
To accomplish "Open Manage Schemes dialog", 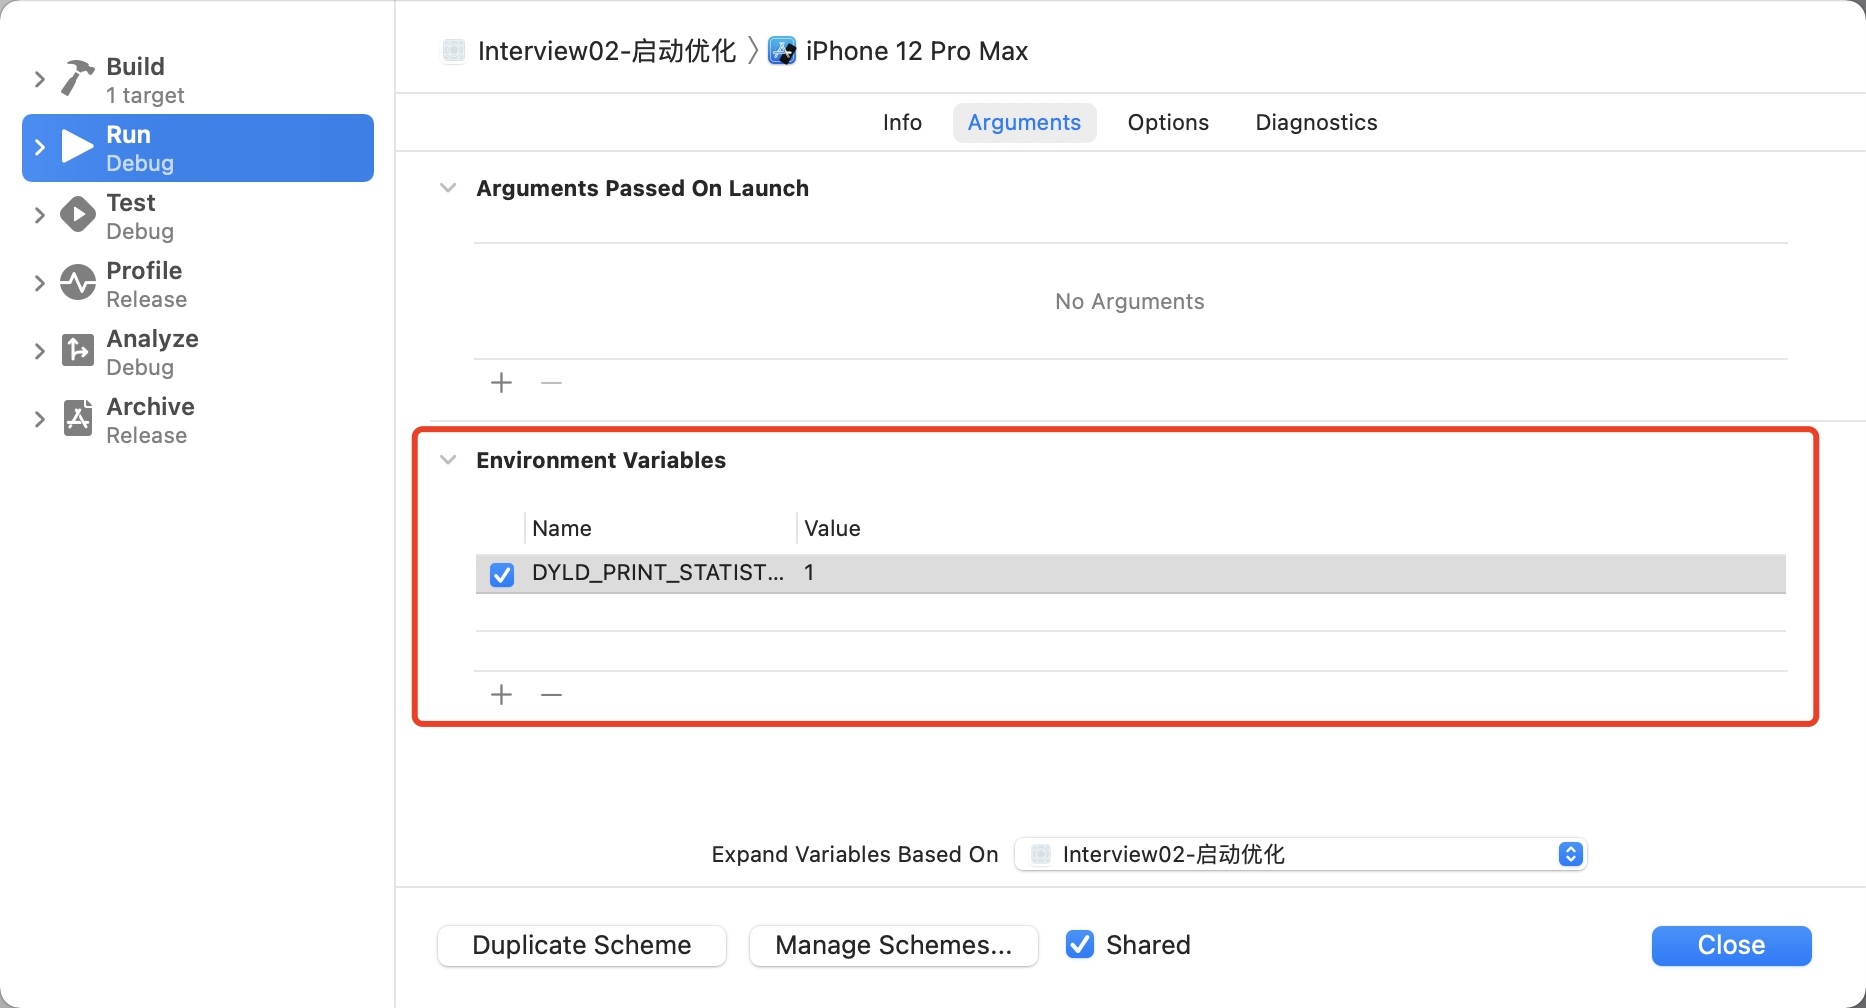I will coord(894,945).
